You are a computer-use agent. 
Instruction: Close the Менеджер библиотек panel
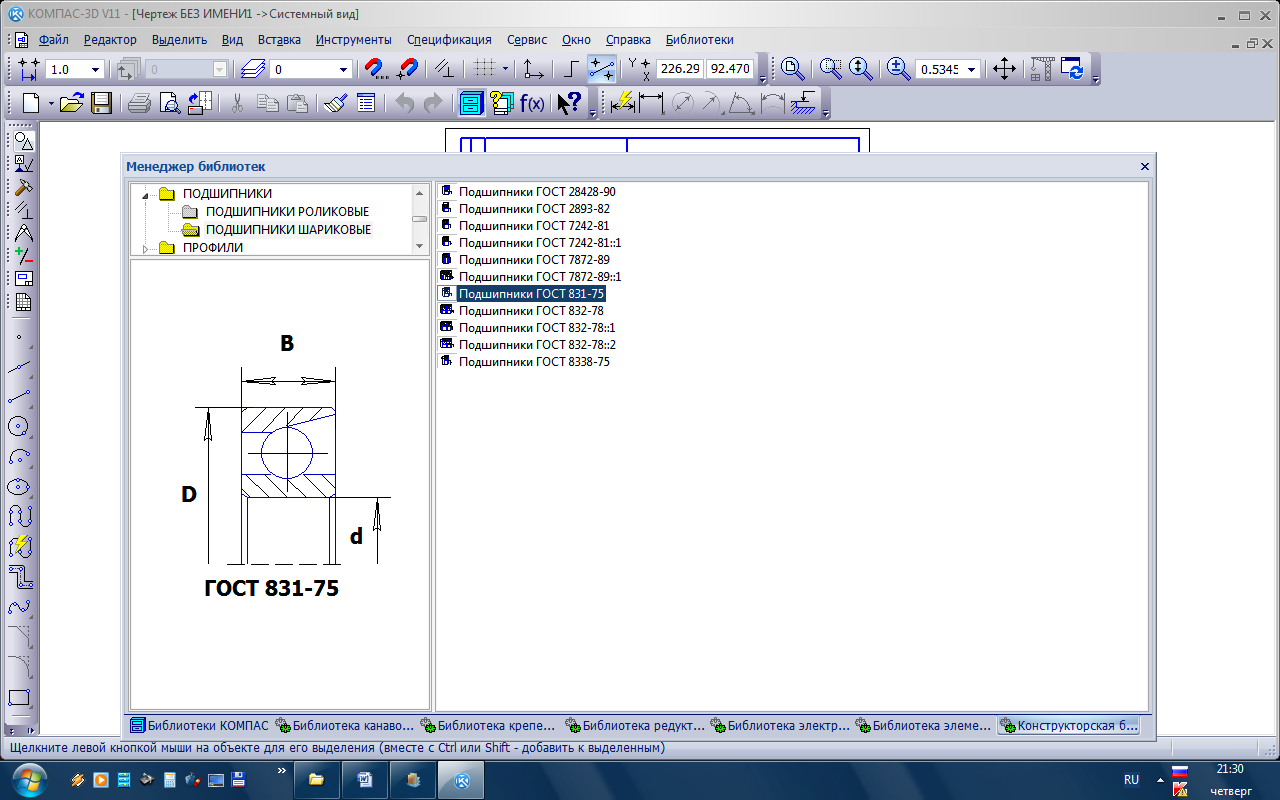tap(1145, 167)
